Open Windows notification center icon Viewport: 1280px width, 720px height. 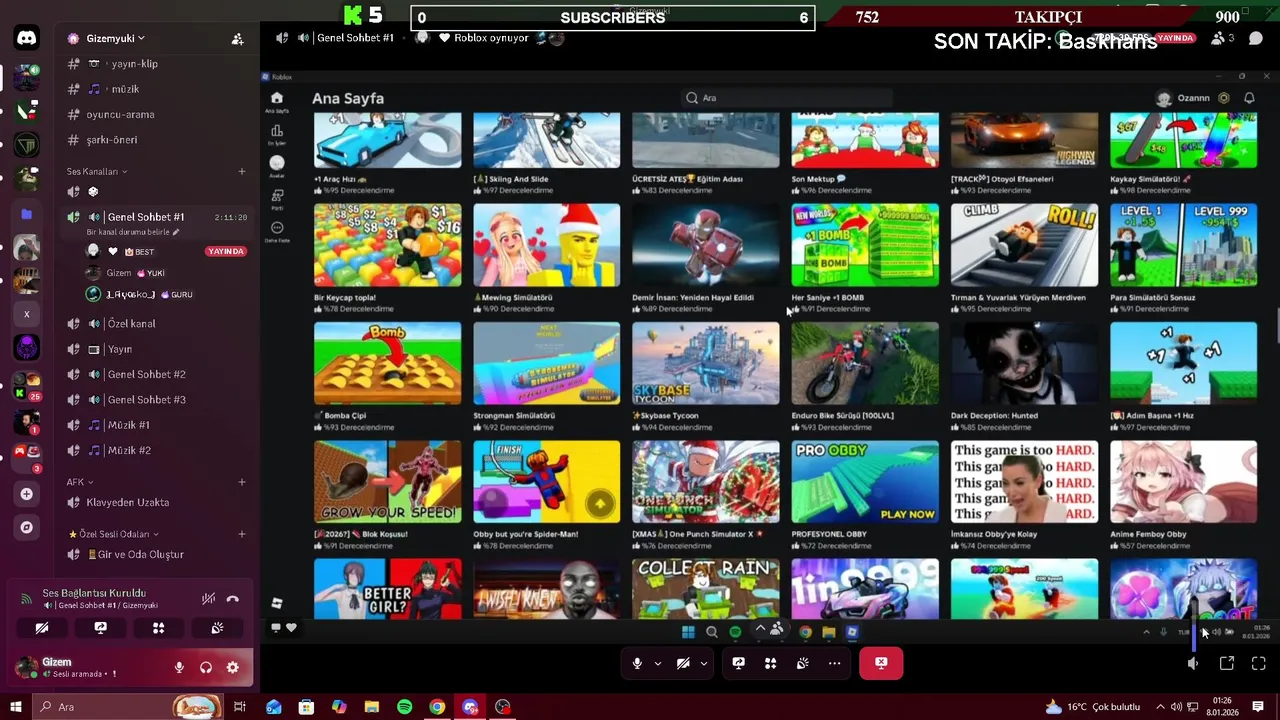[1258, 707]
